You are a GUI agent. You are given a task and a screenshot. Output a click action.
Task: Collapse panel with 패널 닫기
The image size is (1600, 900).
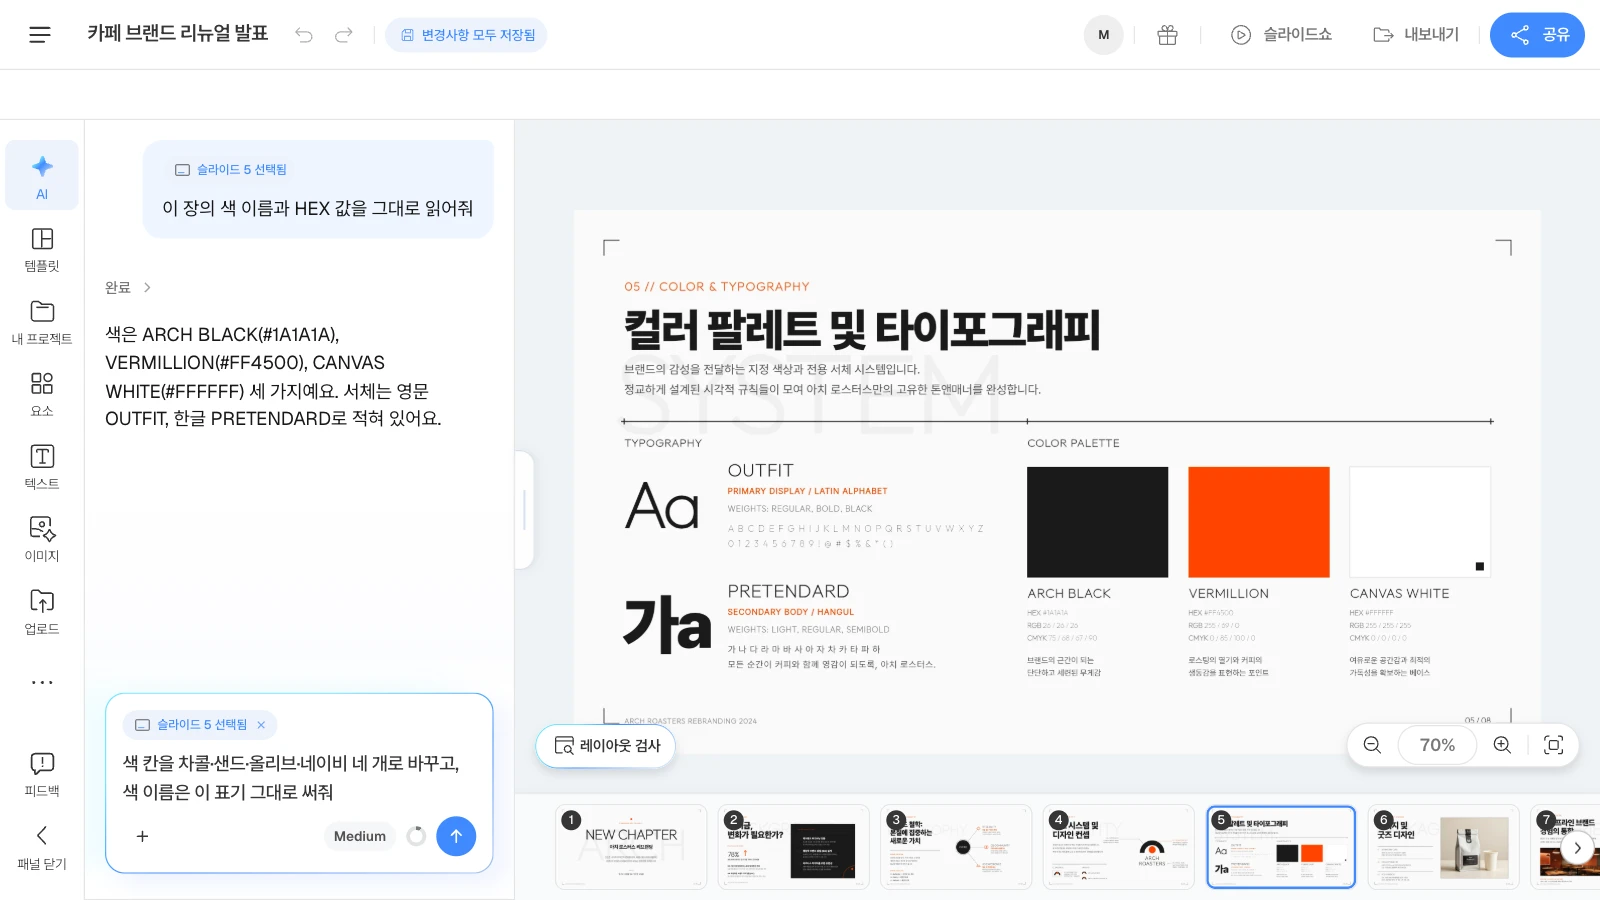42,847
